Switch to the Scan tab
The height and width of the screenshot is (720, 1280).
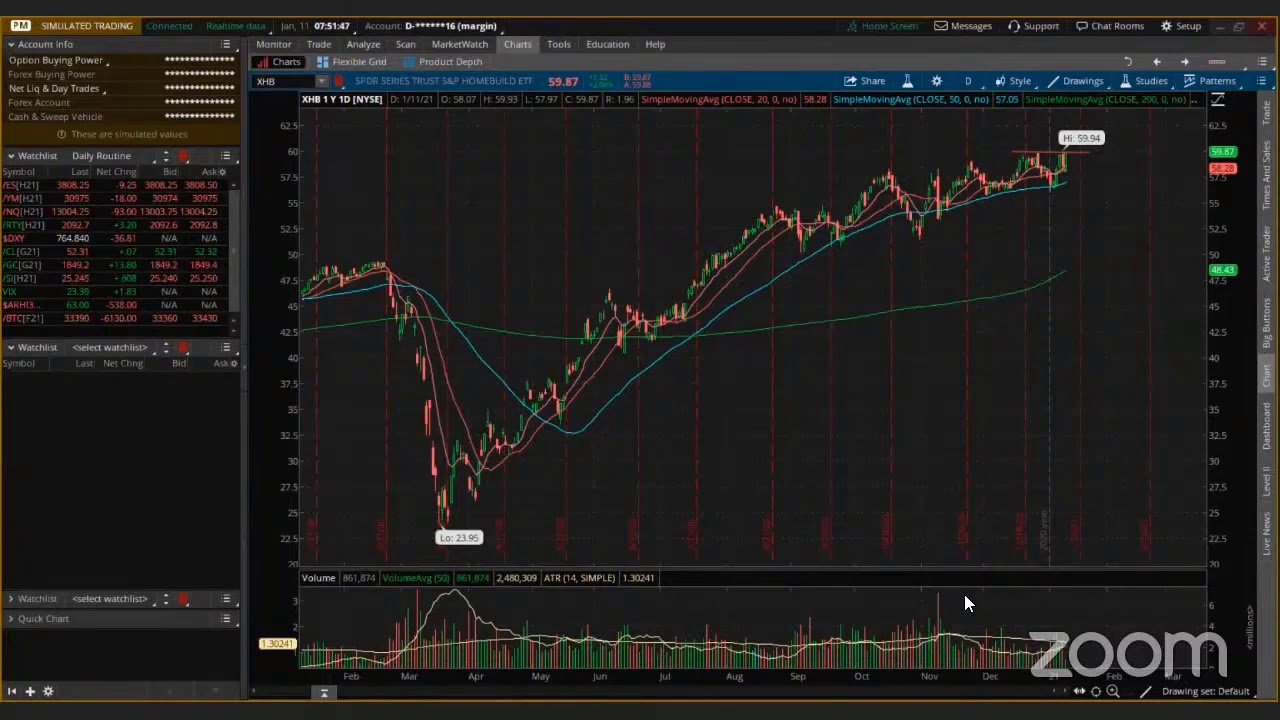[x=405, y=44]
